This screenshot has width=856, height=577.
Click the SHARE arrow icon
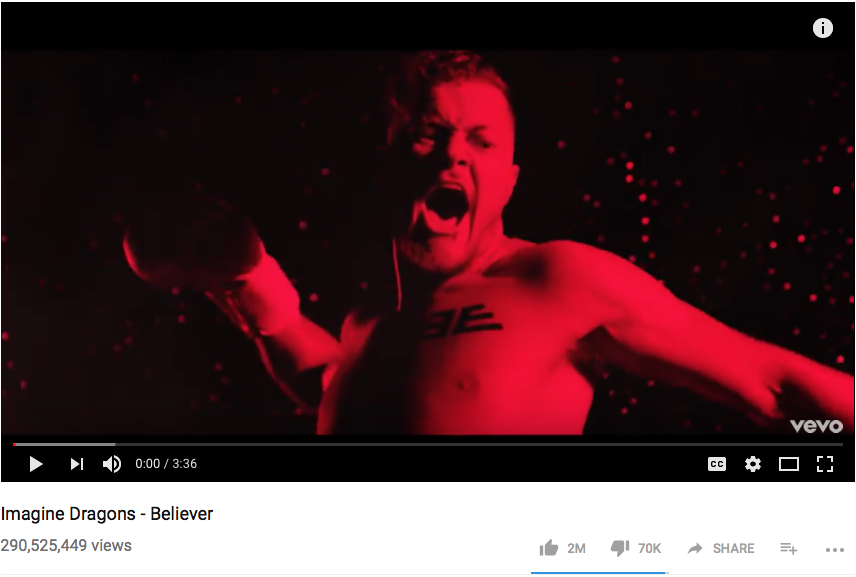695,548
